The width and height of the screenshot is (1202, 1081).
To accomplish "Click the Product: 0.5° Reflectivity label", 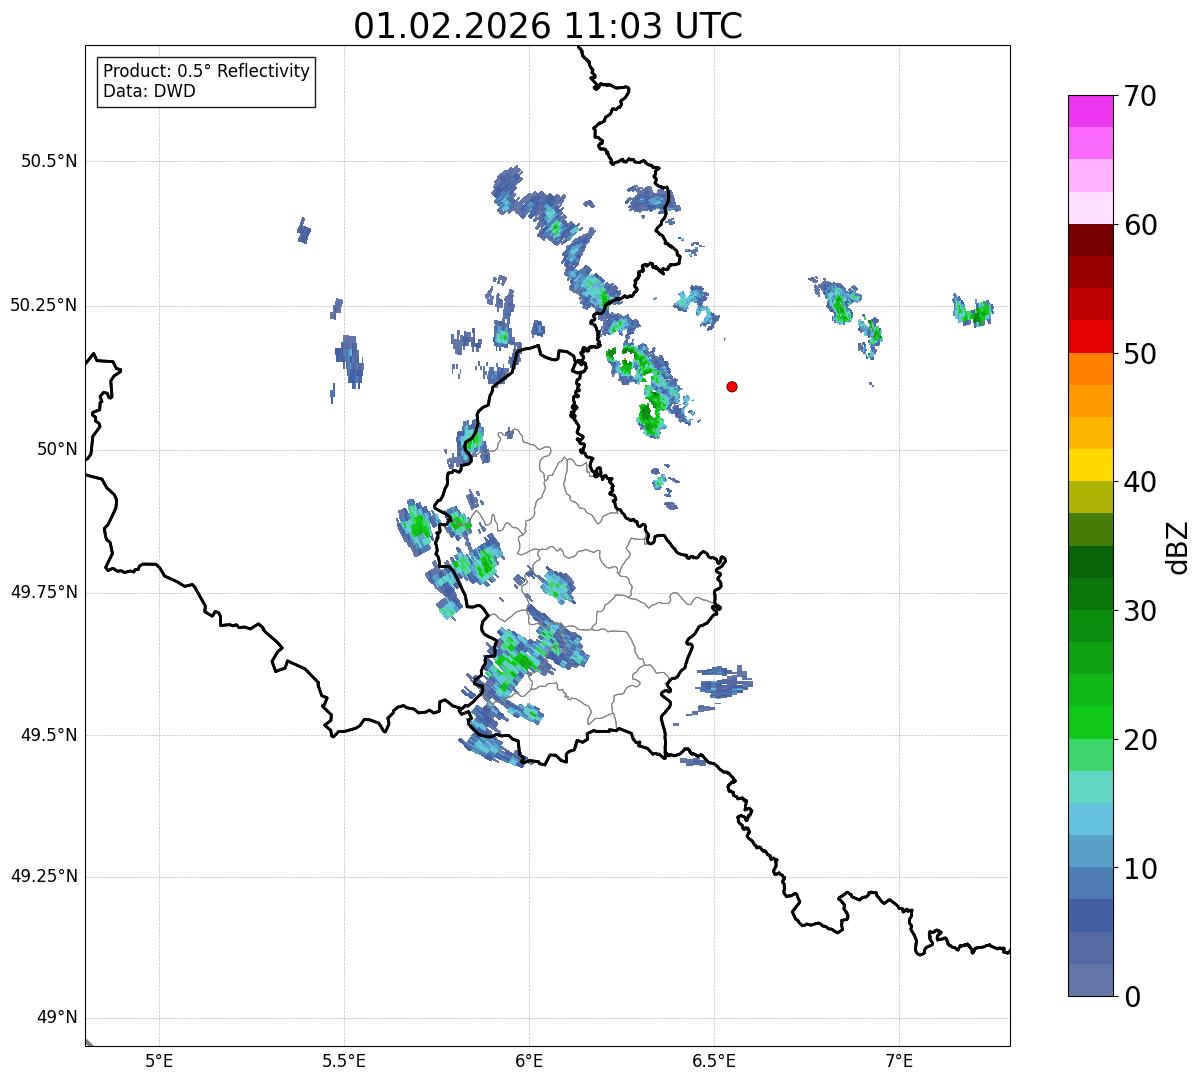I will coord(207,71).
